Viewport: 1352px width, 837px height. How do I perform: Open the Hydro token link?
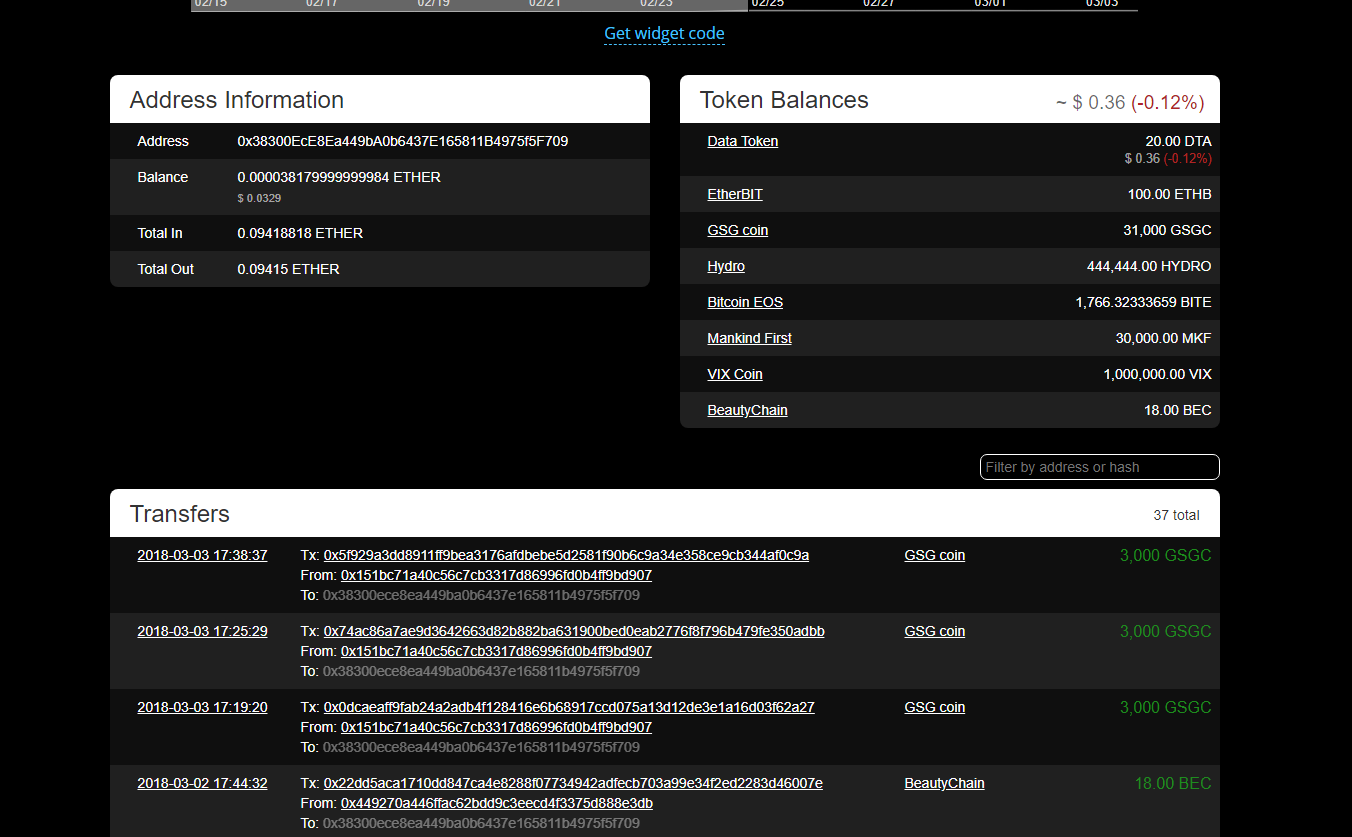(x=725, y=267)
